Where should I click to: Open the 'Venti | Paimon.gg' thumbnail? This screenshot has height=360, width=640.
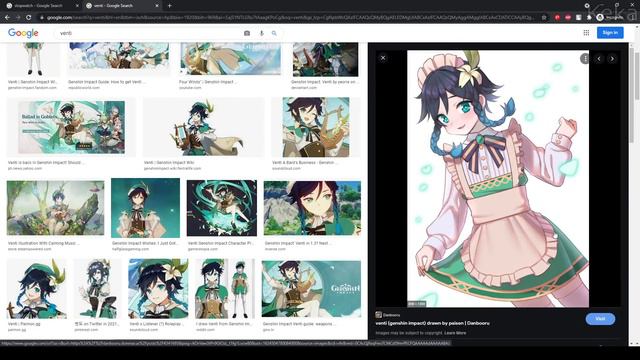[37, 288]
